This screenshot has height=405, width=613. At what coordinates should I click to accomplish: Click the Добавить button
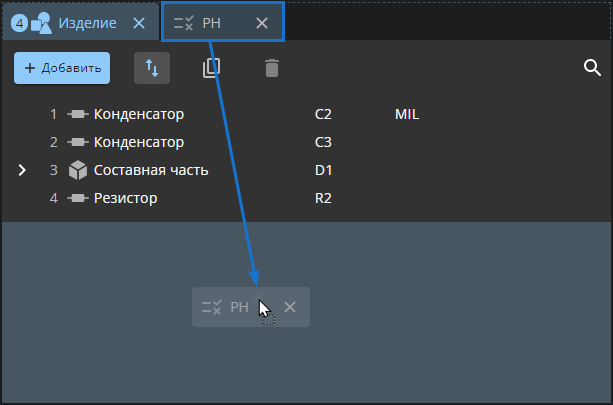point(62,68)
